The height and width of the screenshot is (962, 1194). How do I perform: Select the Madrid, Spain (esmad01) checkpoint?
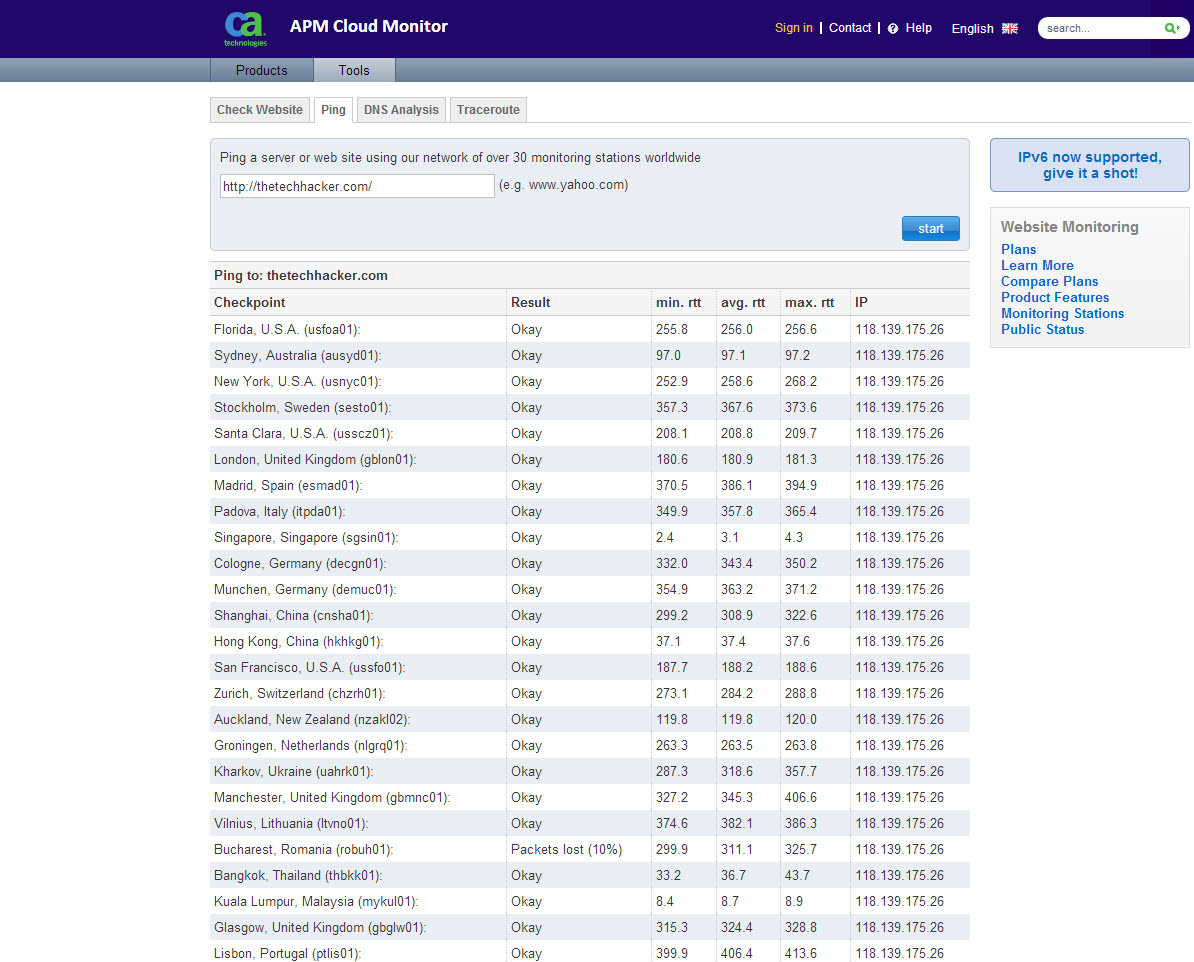288,485
